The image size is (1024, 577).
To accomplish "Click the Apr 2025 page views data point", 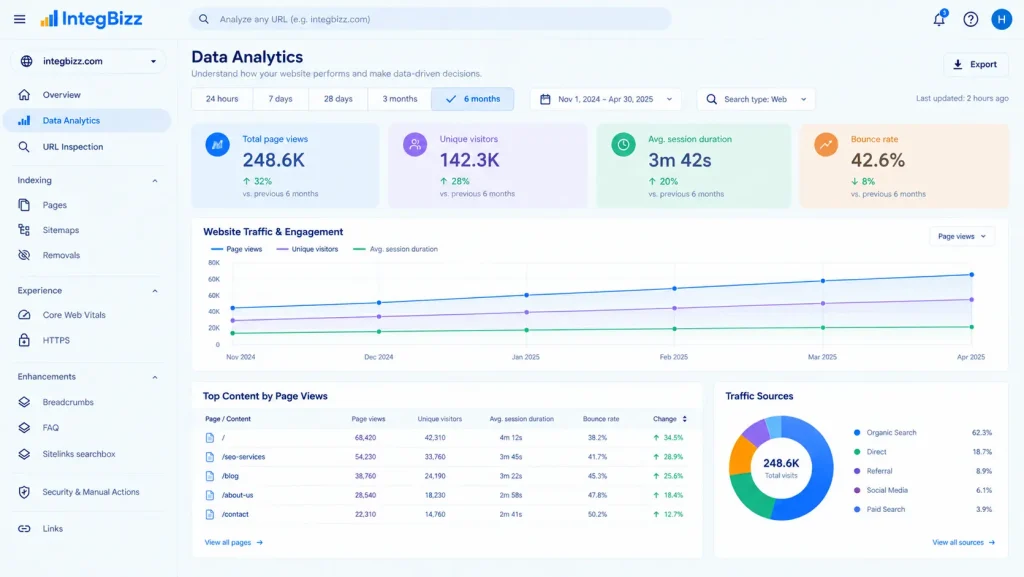I will [x=972, y=275].
